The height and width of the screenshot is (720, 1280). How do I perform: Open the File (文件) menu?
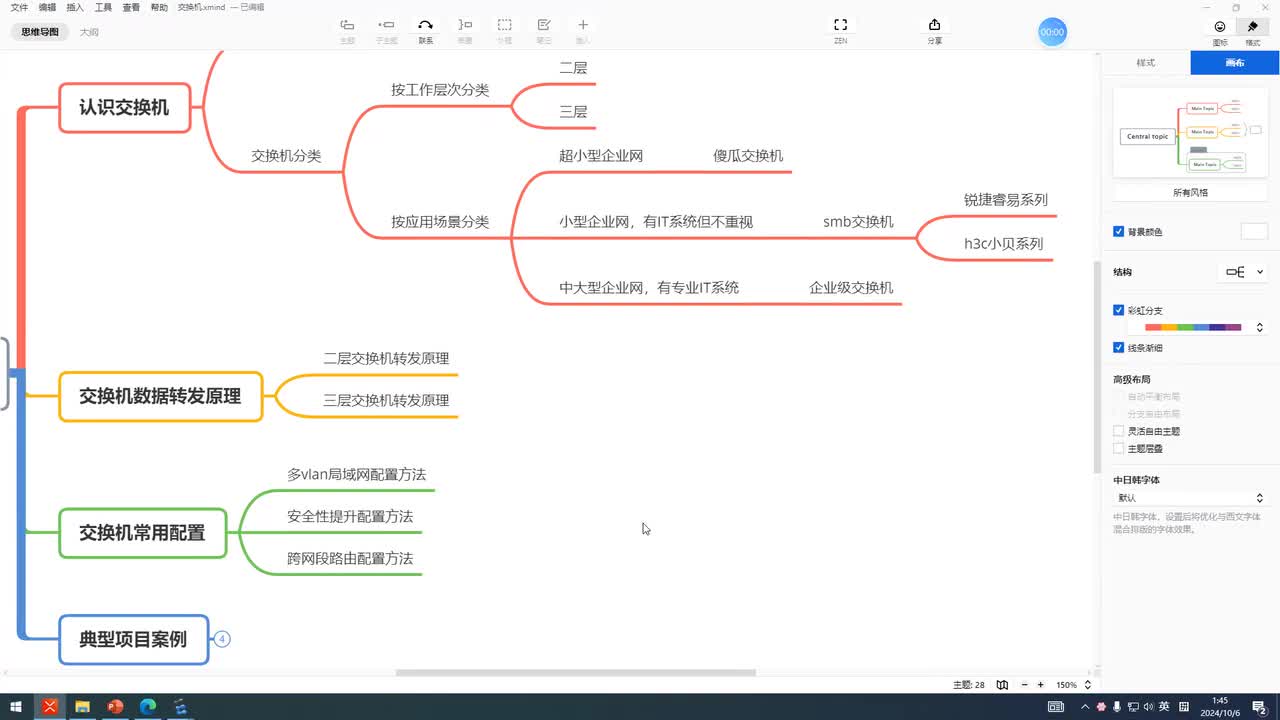[19, 7]
